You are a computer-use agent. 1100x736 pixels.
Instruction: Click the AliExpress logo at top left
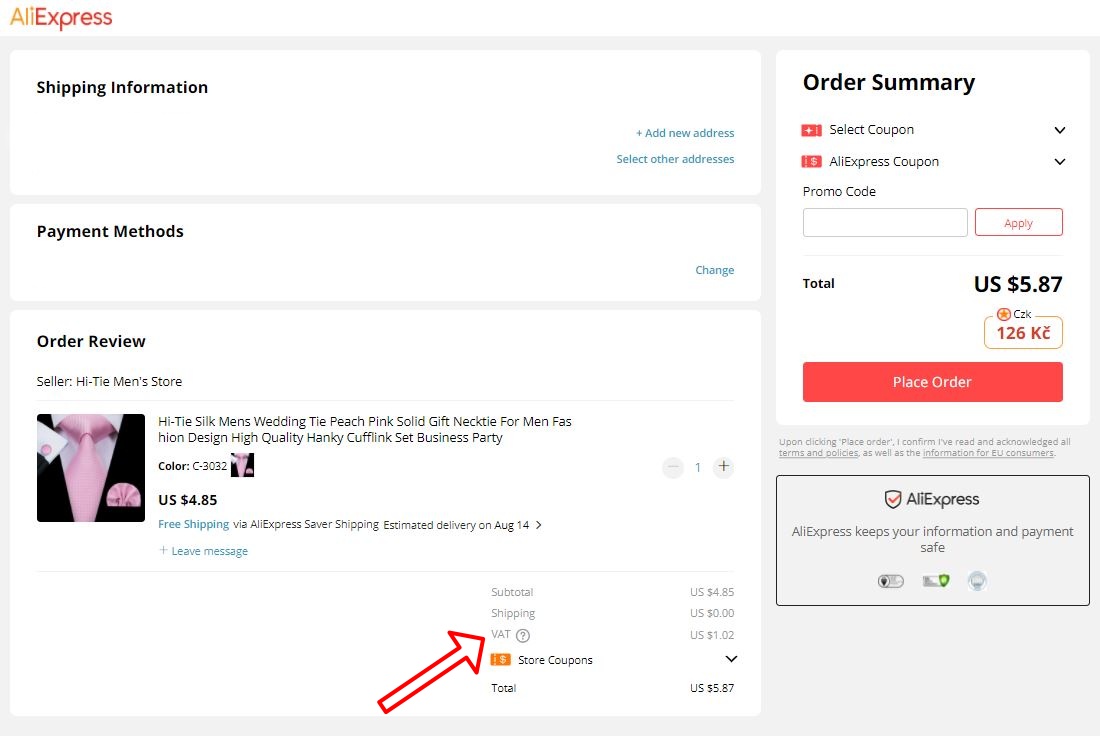coord(60,17)
